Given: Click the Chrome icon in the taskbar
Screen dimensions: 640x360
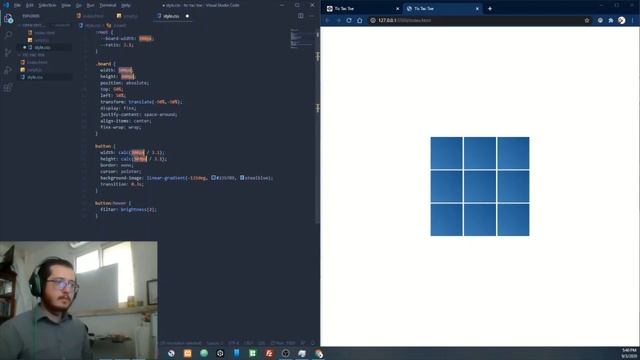Looking at the screenshot, I should [x=318, y=353].
